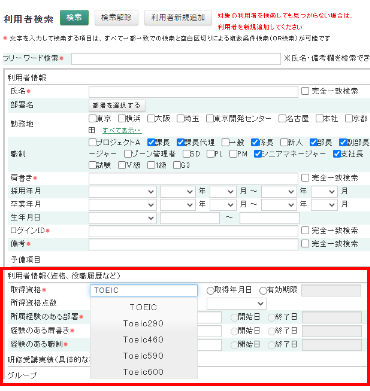Enable 完全一致検索 for the 肩書き row
This screenshot has width=370, height=391.
tap(305, 178)
